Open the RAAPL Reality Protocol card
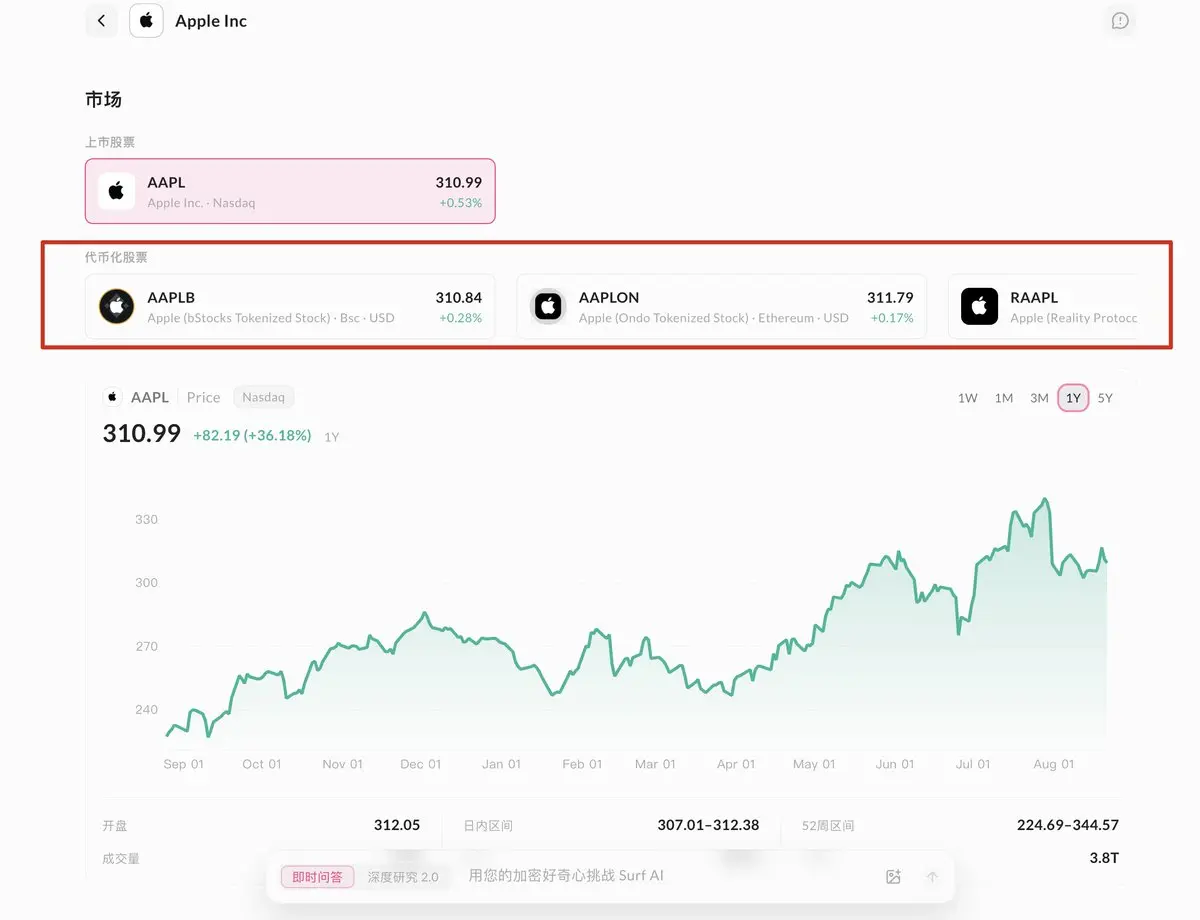The height and width of the screenshot is (920, 1200). coord(1043,307)
